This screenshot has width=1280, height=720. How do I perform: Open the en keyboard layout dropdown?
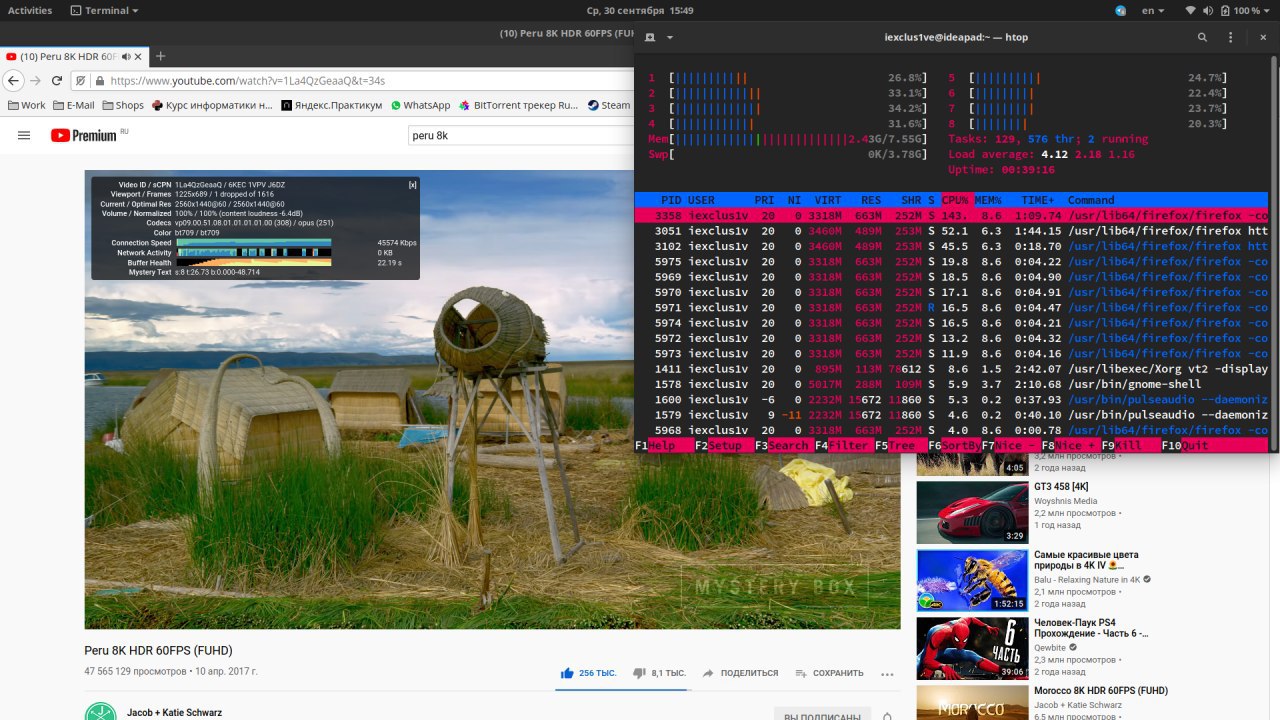pos(1154,10)
